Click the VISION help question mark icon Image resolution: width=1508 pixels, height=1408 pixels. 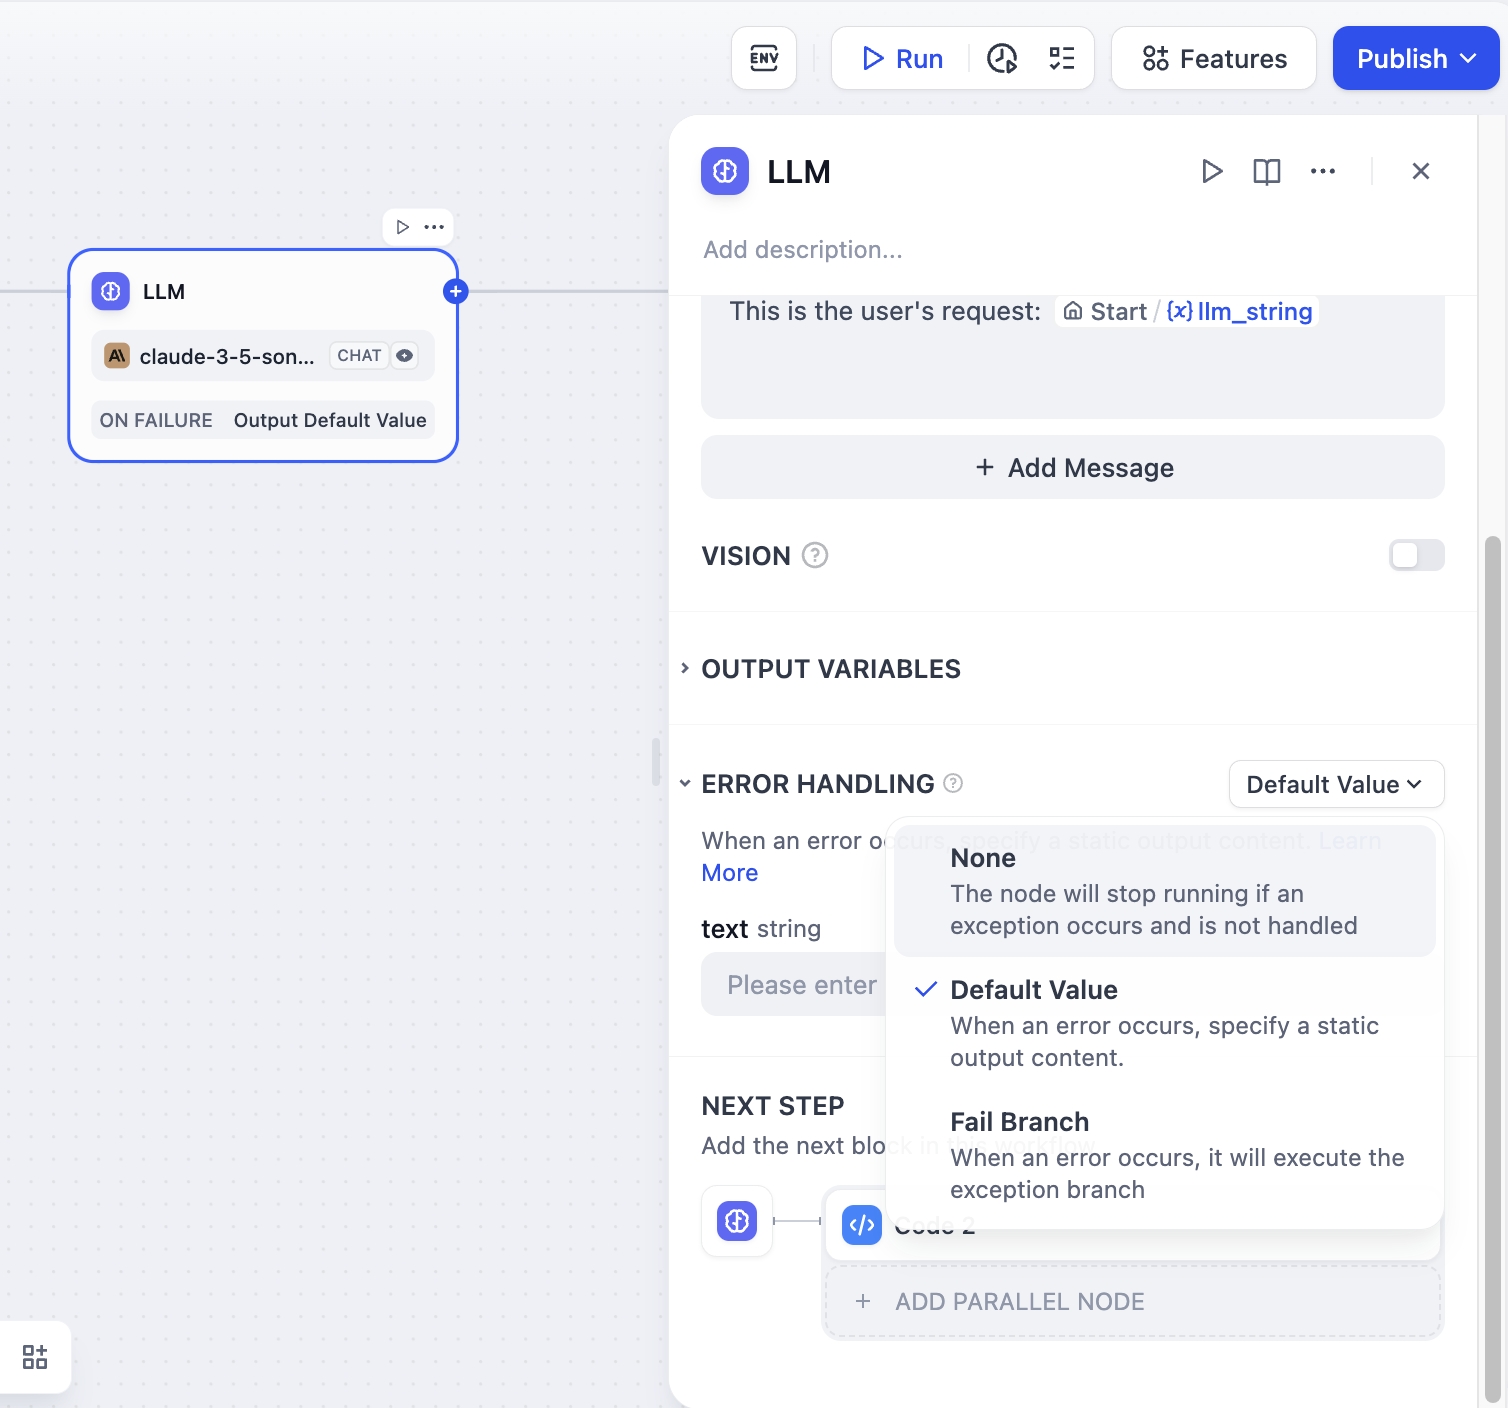(x=815, y=555)
